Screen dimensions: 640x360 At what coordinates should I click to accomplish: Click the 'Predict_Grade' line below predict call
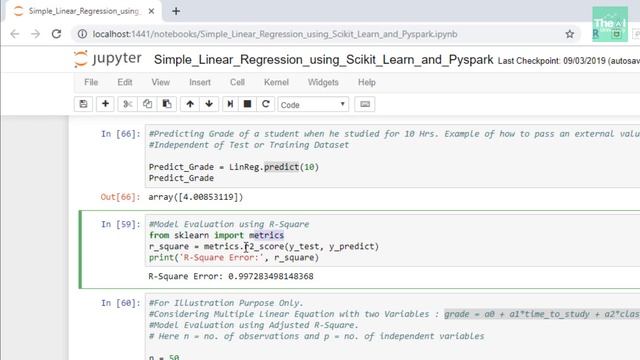click(x=181, y=178)
